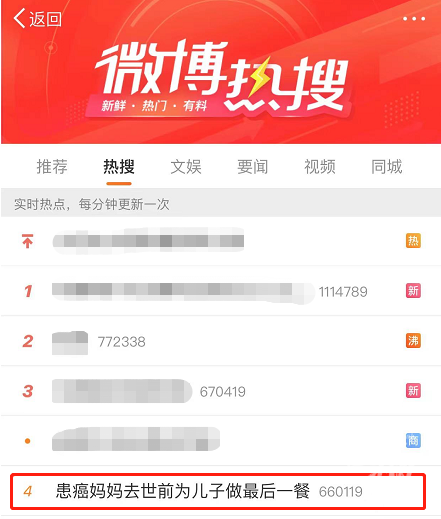This screenshot has width=441, height=519.
Task: Tap the pink 新 badge beside rank 3
Action: point(413,391)
